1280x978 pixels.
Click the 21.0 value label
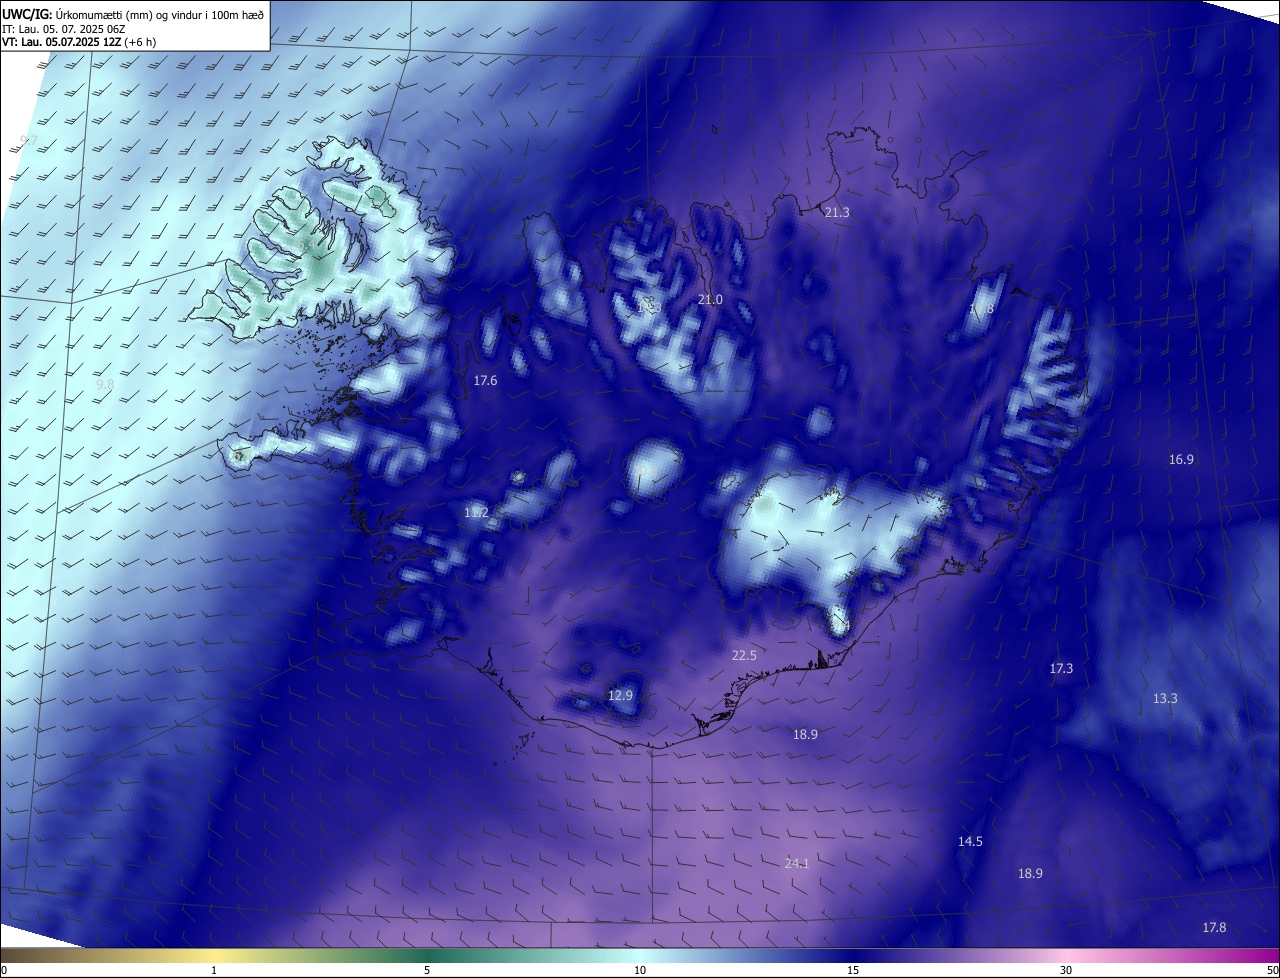click(x=710, y=300)
